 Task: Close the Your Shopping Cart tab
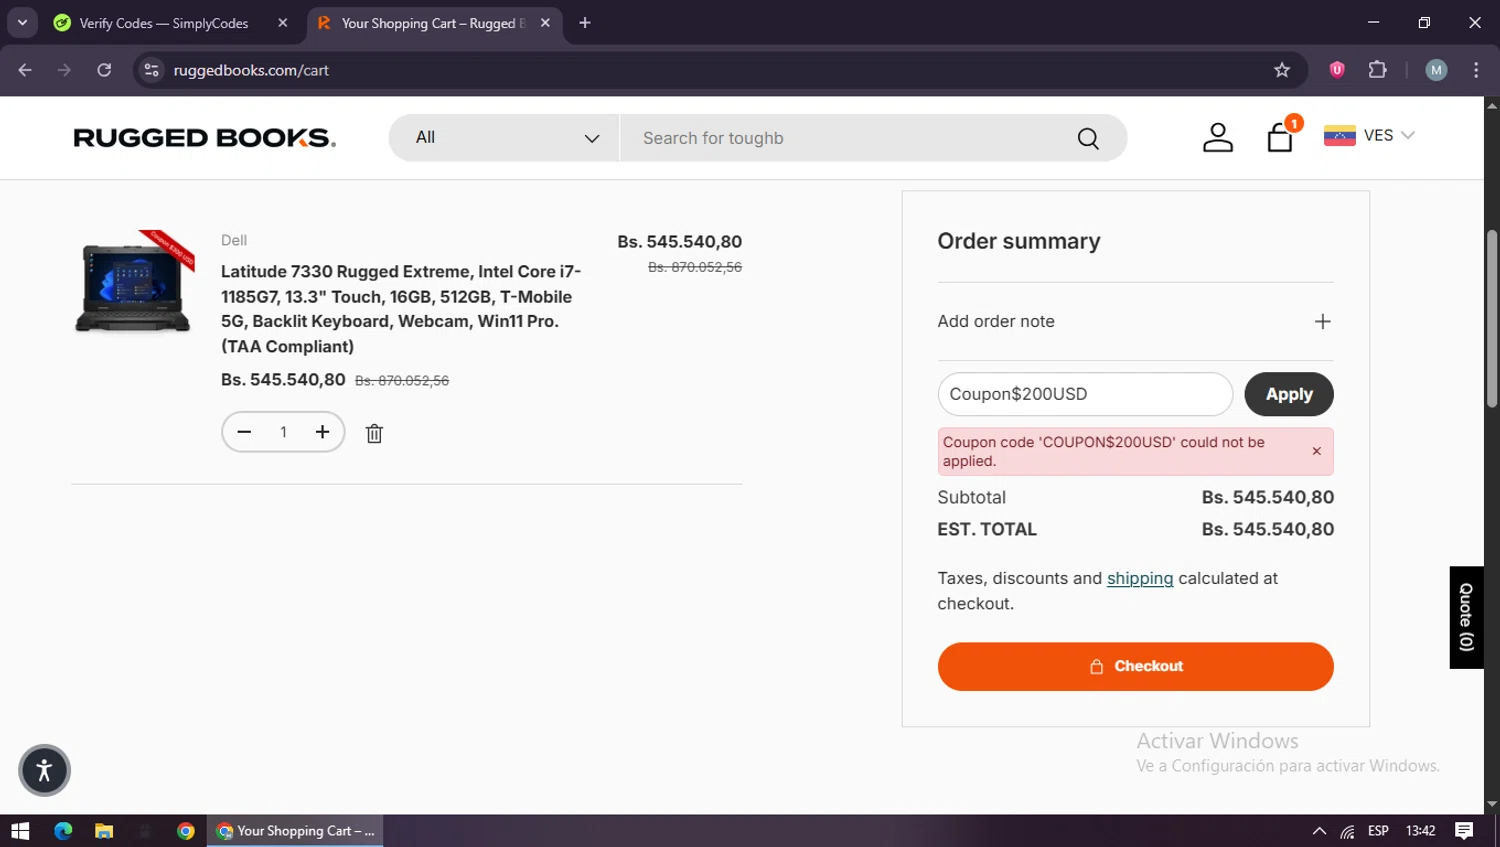click(x=545, y=23)
